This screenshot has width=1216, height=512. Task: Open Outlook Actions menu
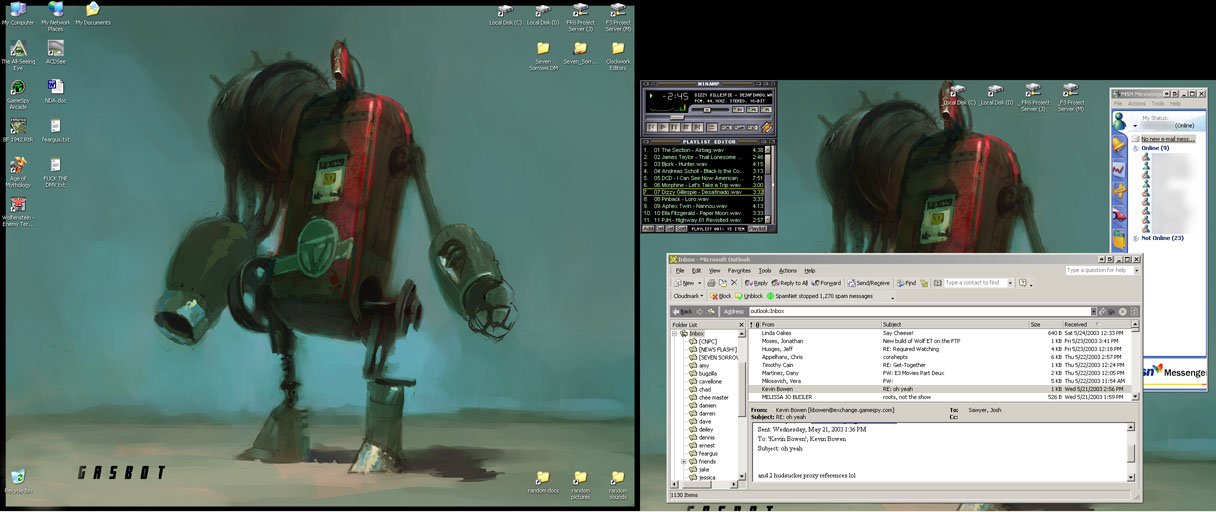[x=788, y=271]
